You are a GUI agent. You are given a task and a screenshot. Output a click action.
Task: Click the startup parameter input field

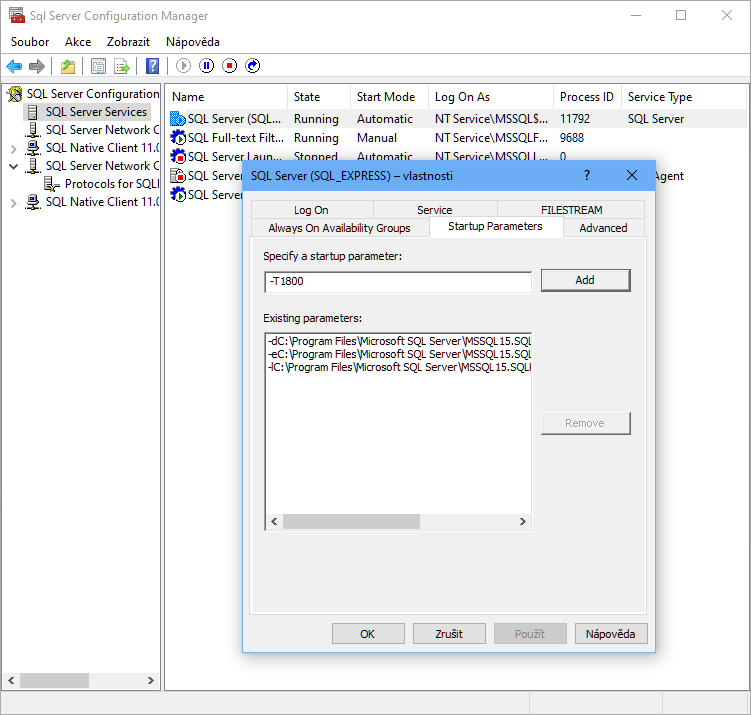(x=398, y=282)
